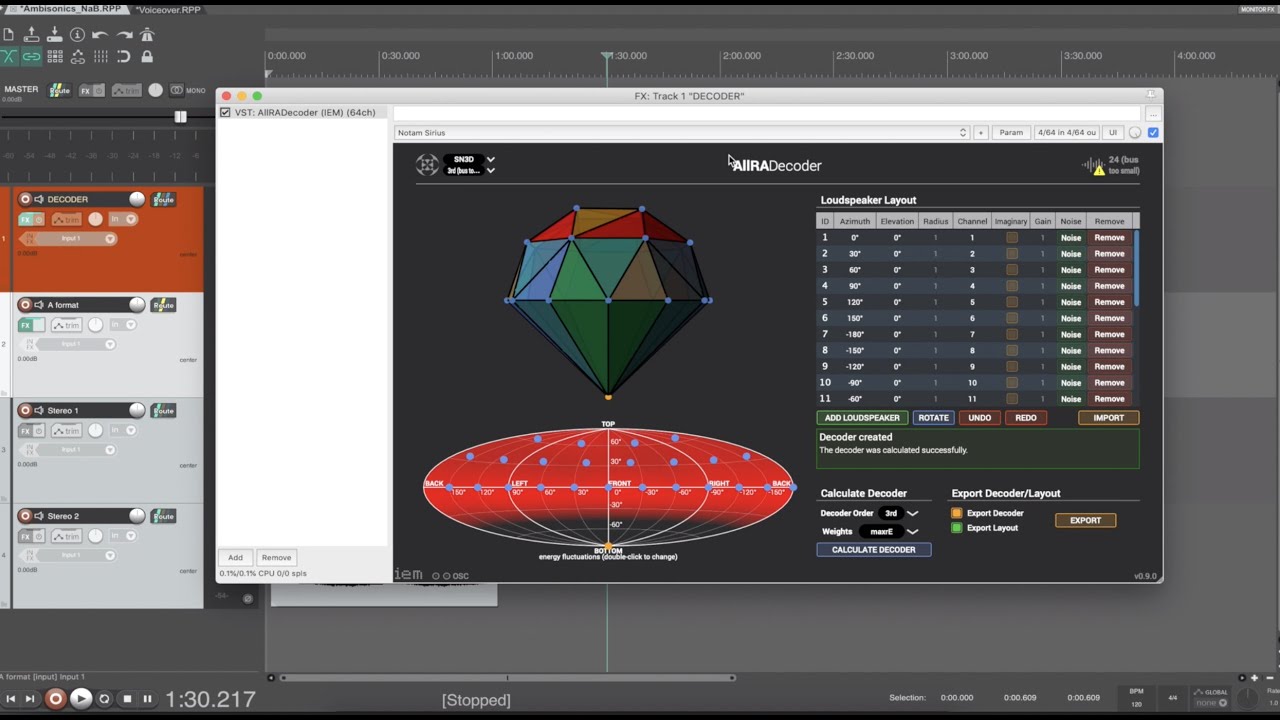
Task: Click the plugin UNDO button
Action: pyautogui.click(x=980, y=418)
